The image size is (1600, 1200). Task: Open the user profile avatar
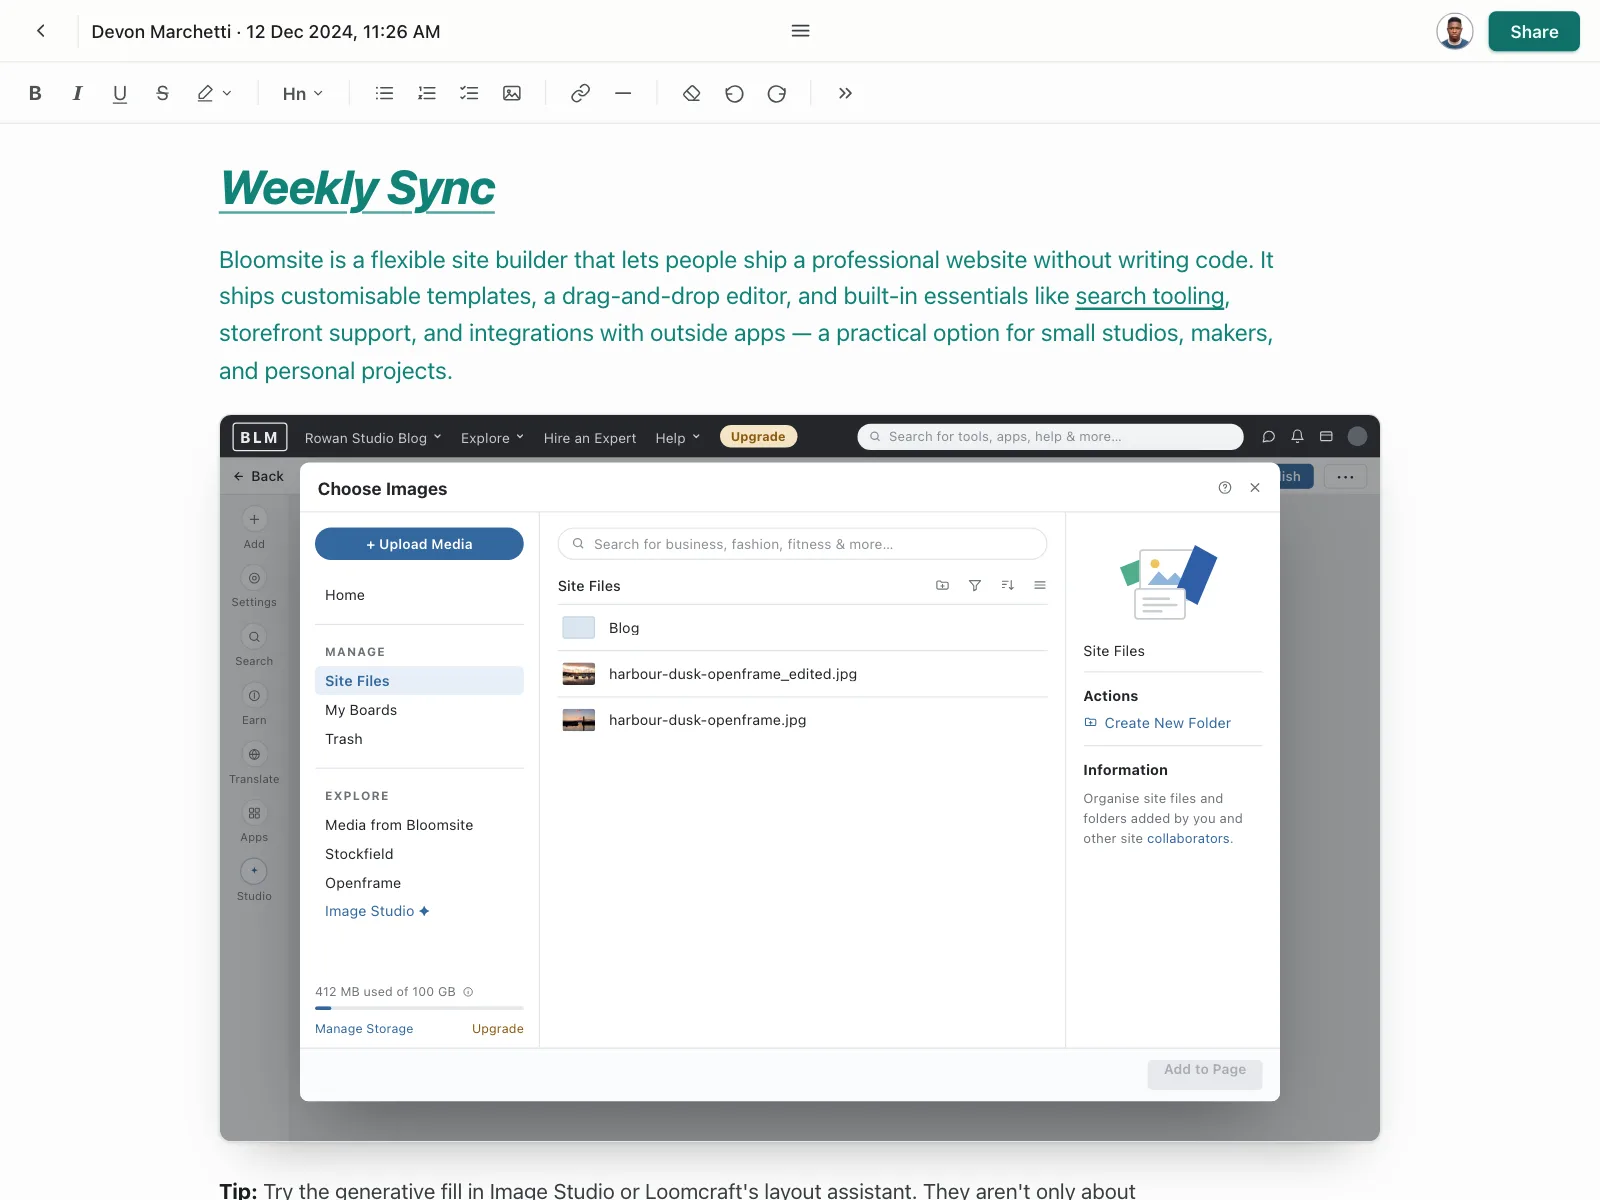[1454, 31]
